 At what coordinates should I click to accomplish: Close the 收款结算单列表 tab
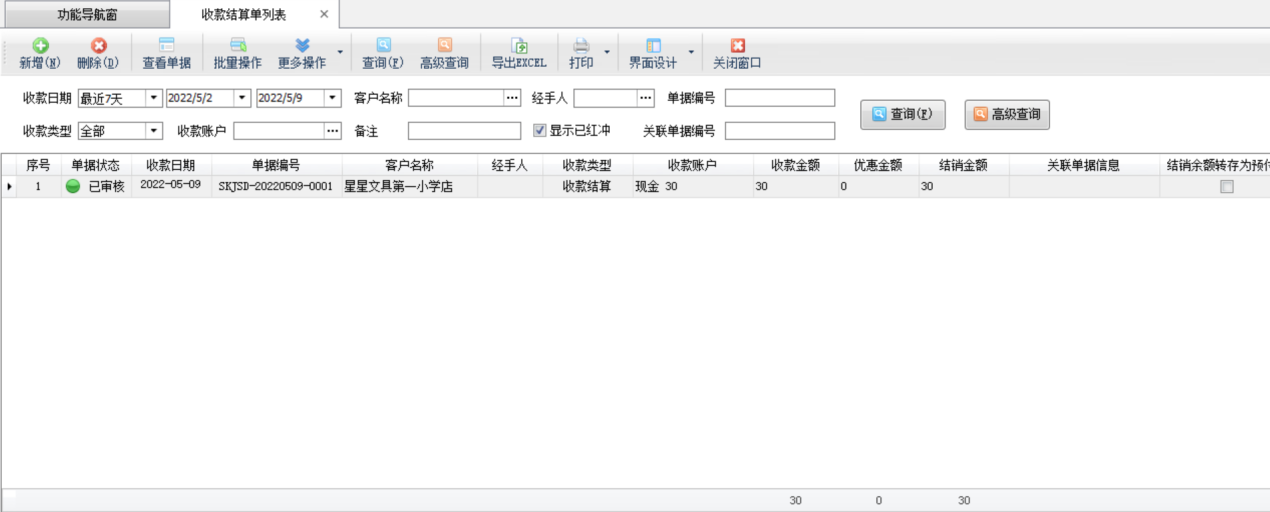[324, 14]
